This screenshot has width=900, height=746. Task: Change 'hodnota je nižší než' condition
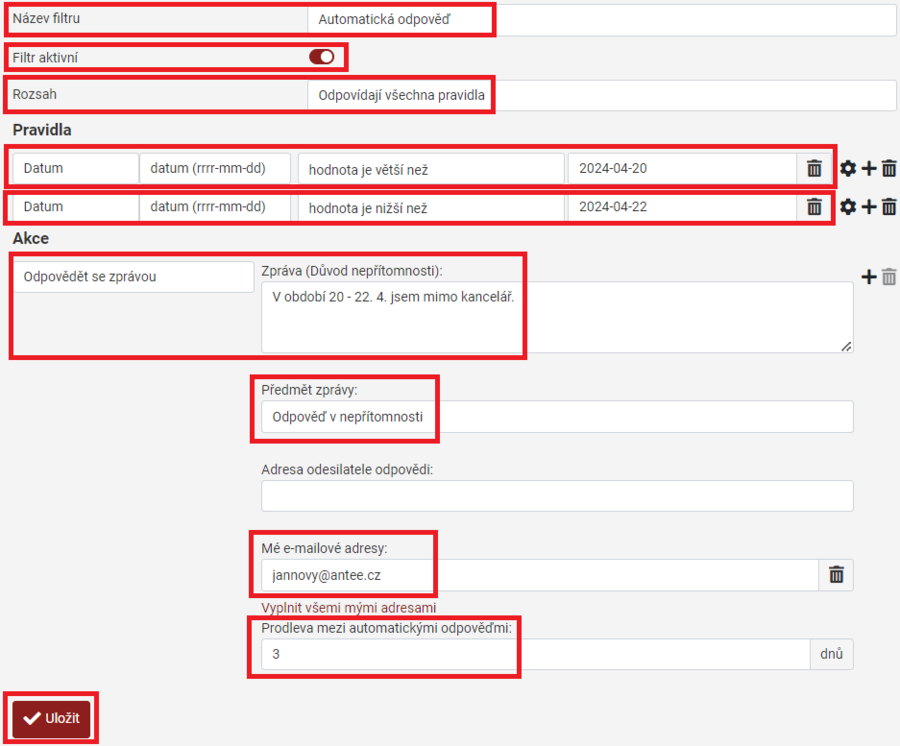point(430,207)
